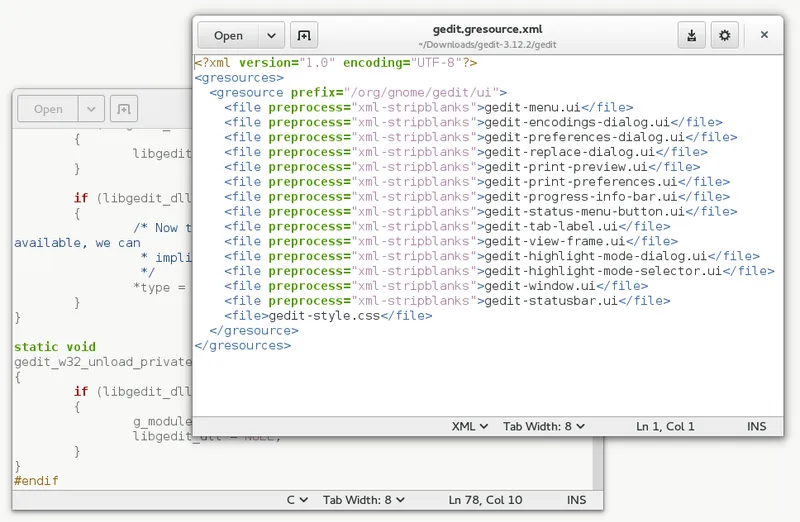Open Tab Width: 8 dropdown in front window
This screenshot has width=800, height=522.
click(544, 426)
